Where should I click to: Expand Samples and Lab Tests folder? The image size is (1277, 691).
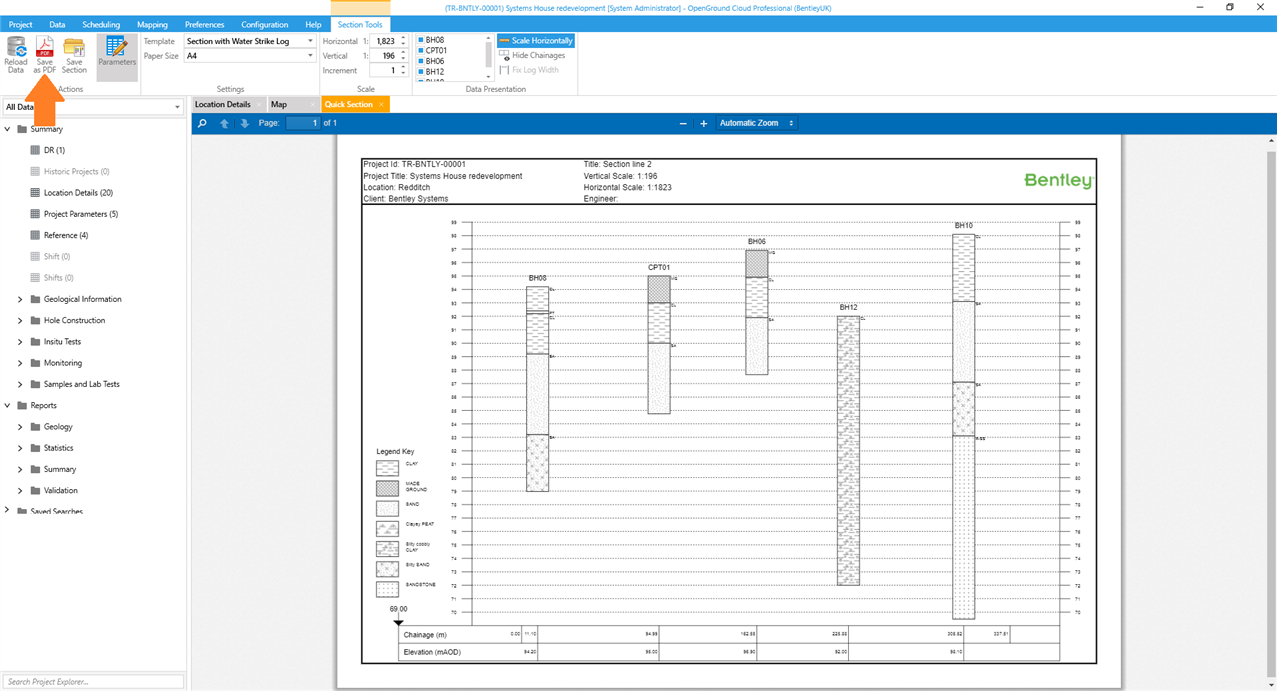point(20,384)
